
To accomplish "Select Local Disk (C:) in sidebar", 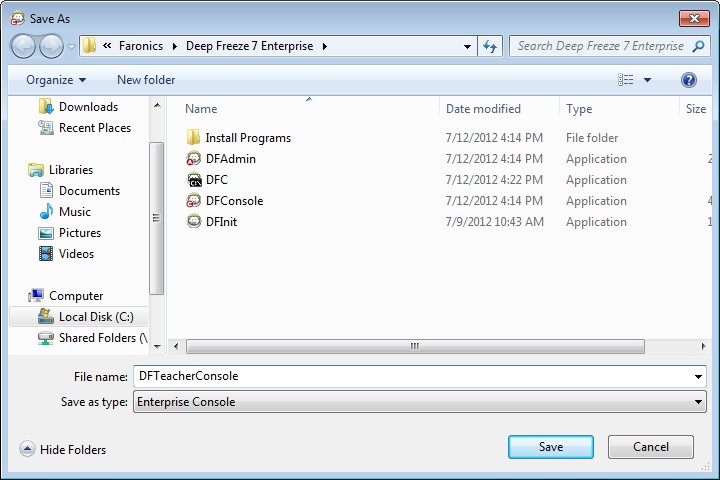I will coord(96,317).
